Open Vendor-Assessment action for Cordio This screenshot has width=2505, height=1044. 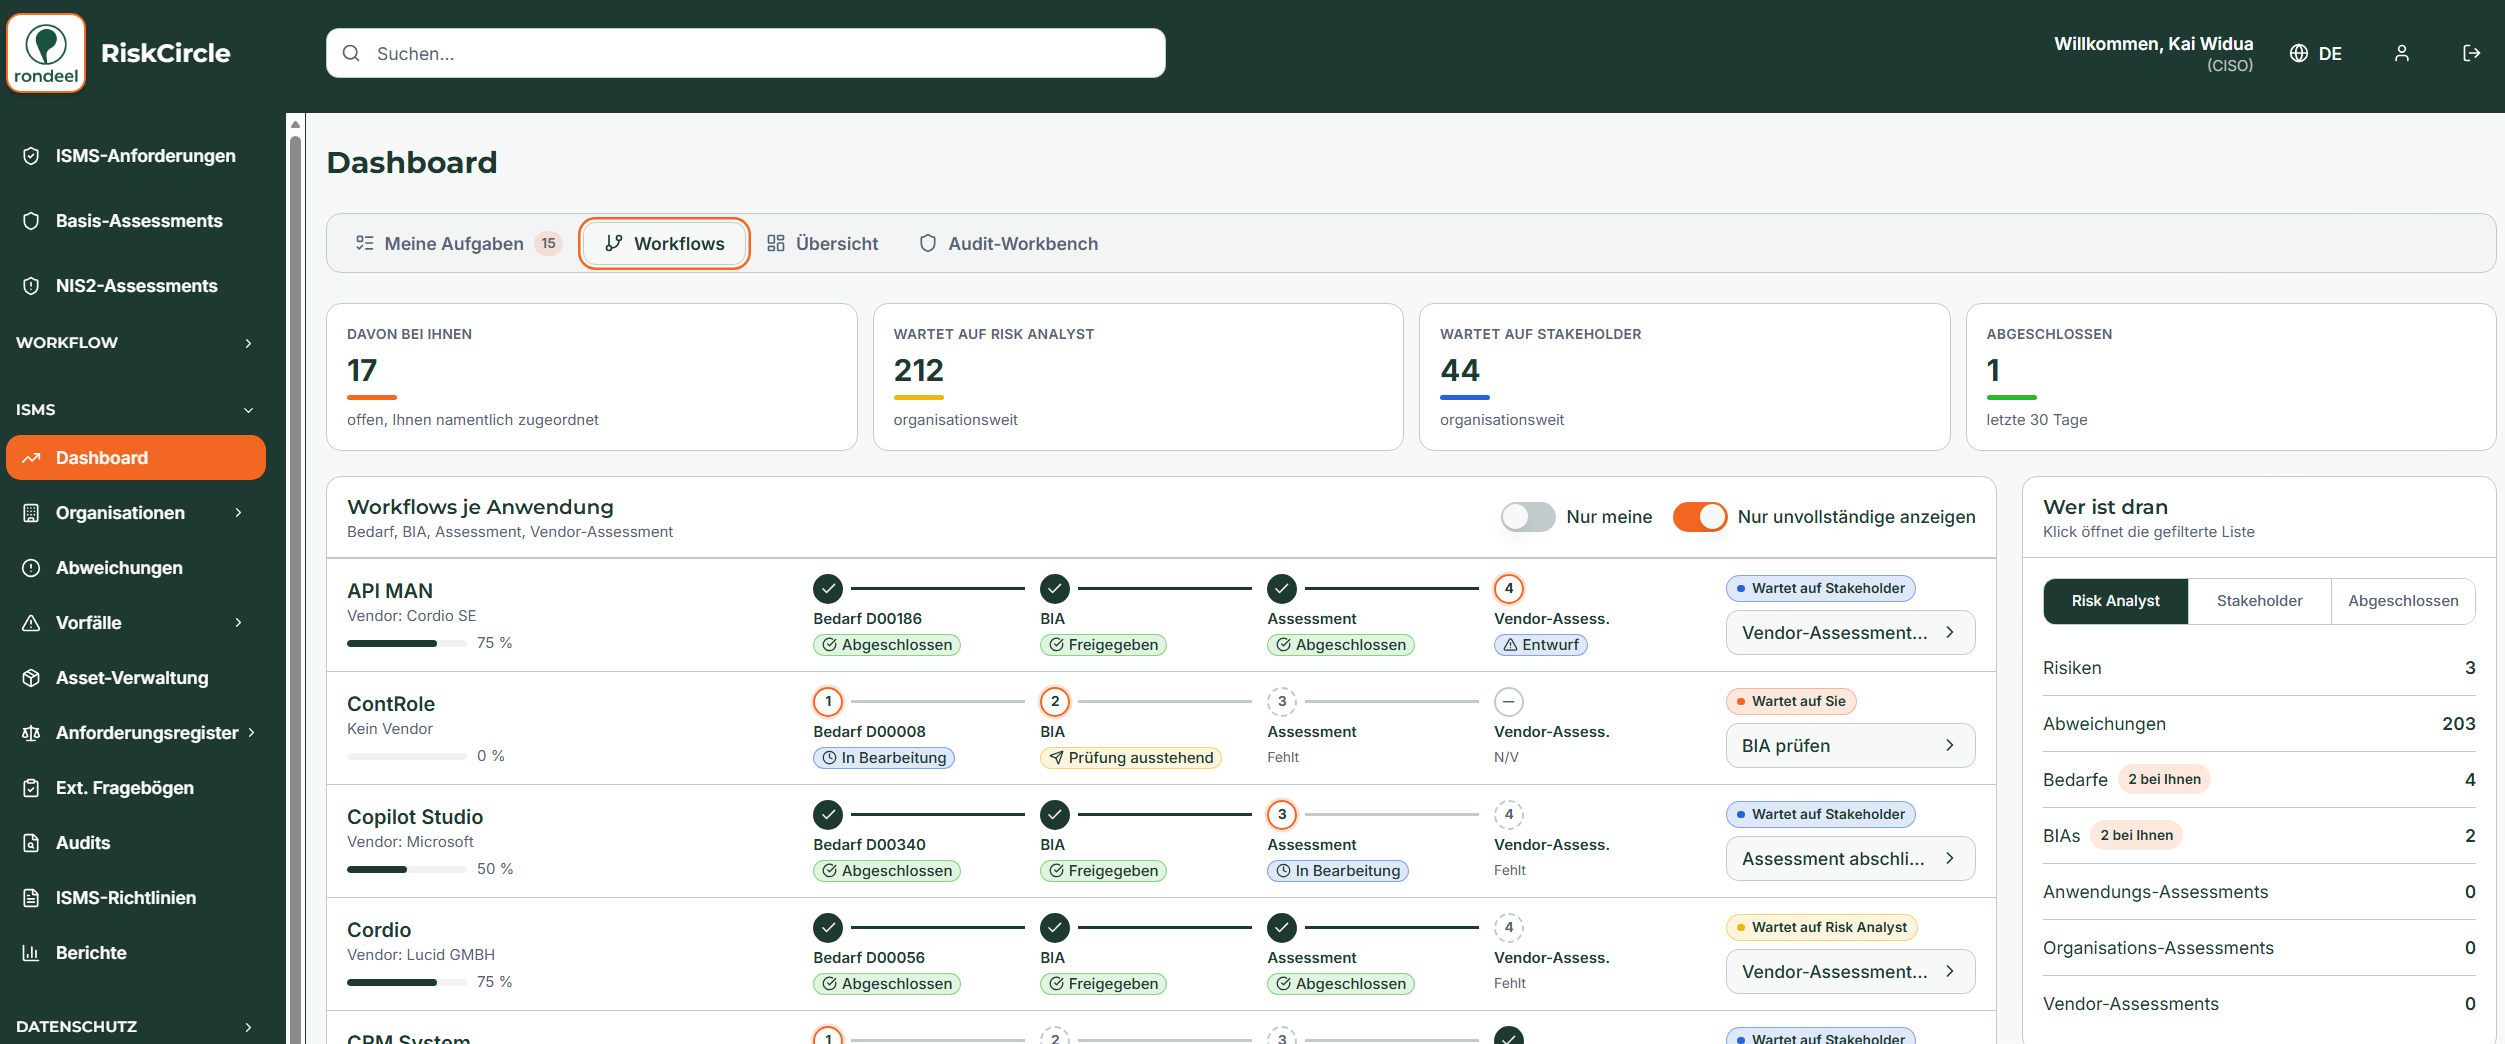(1850, 972)
